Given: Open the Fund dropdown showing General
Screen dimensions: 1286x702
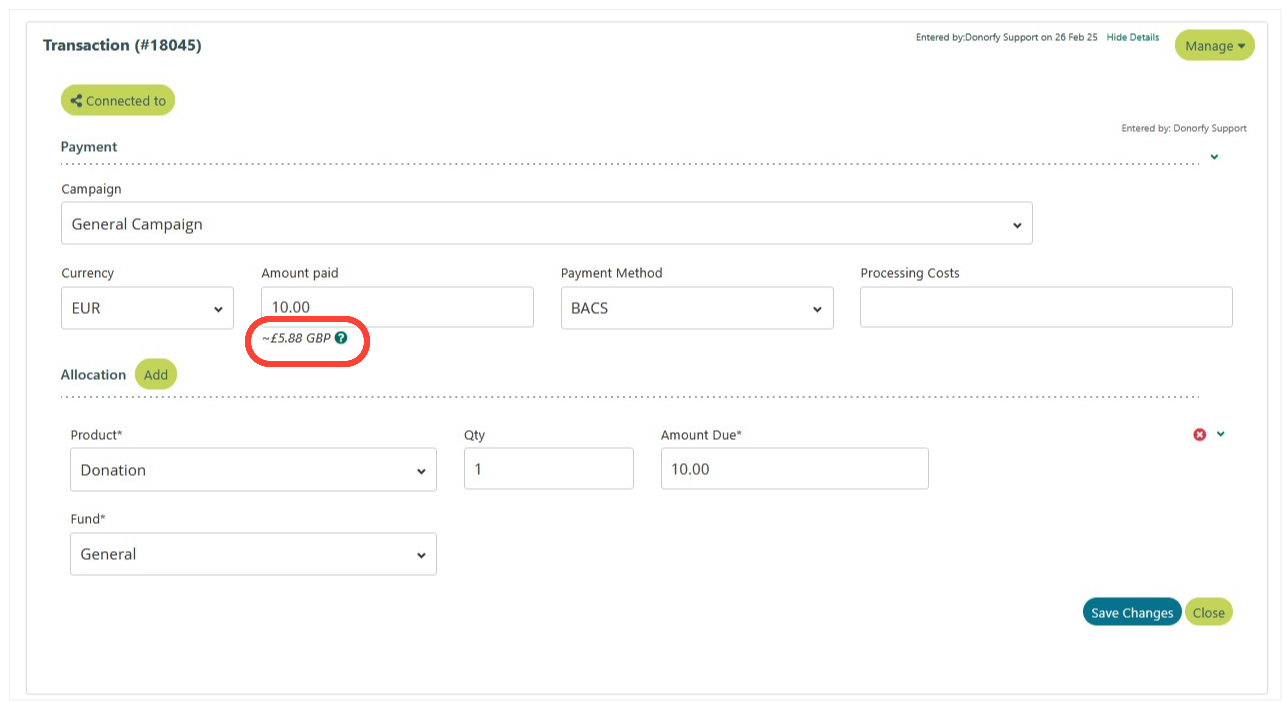Looking at the screenshot, I should (253, 554).
